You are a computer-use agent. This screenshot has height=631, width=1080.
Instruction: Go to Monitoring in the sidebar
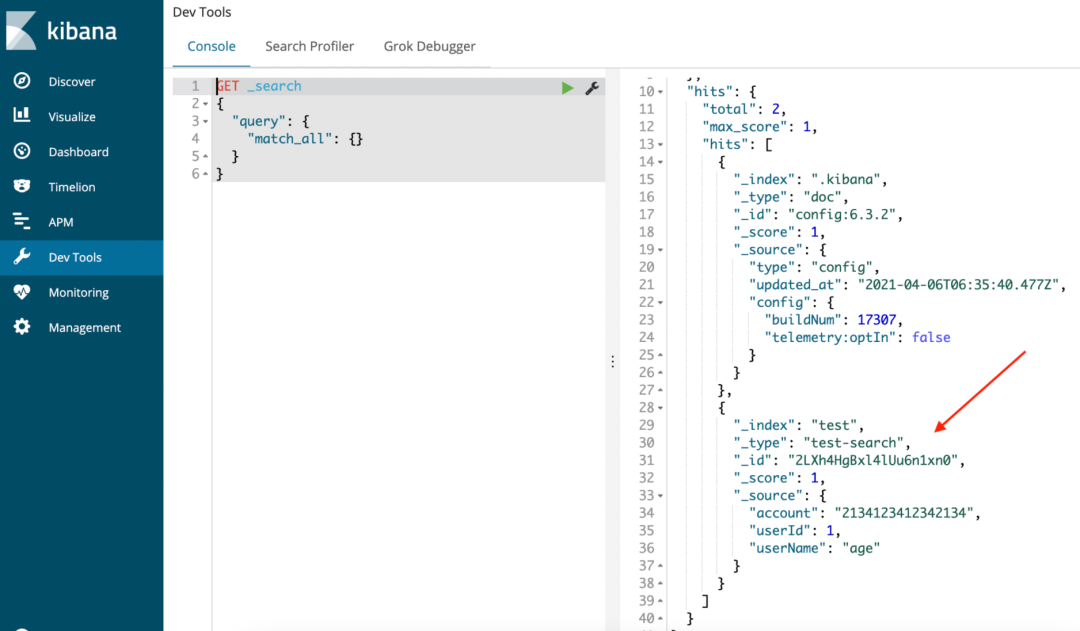pyautogui.click(x=79, y=292)
